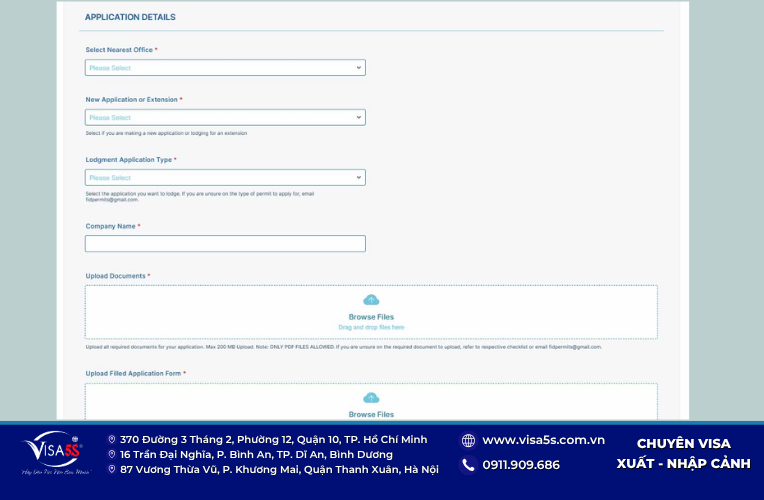Click Browse Files under Upload Filled Application Form
This screenshot has width=764, height=500.
371,414
